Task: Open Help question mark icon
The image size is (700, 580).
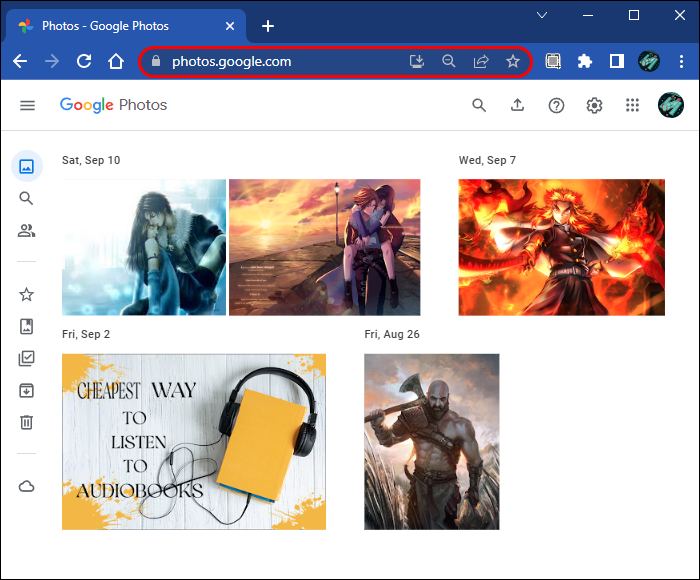Action: click(556, 106)
